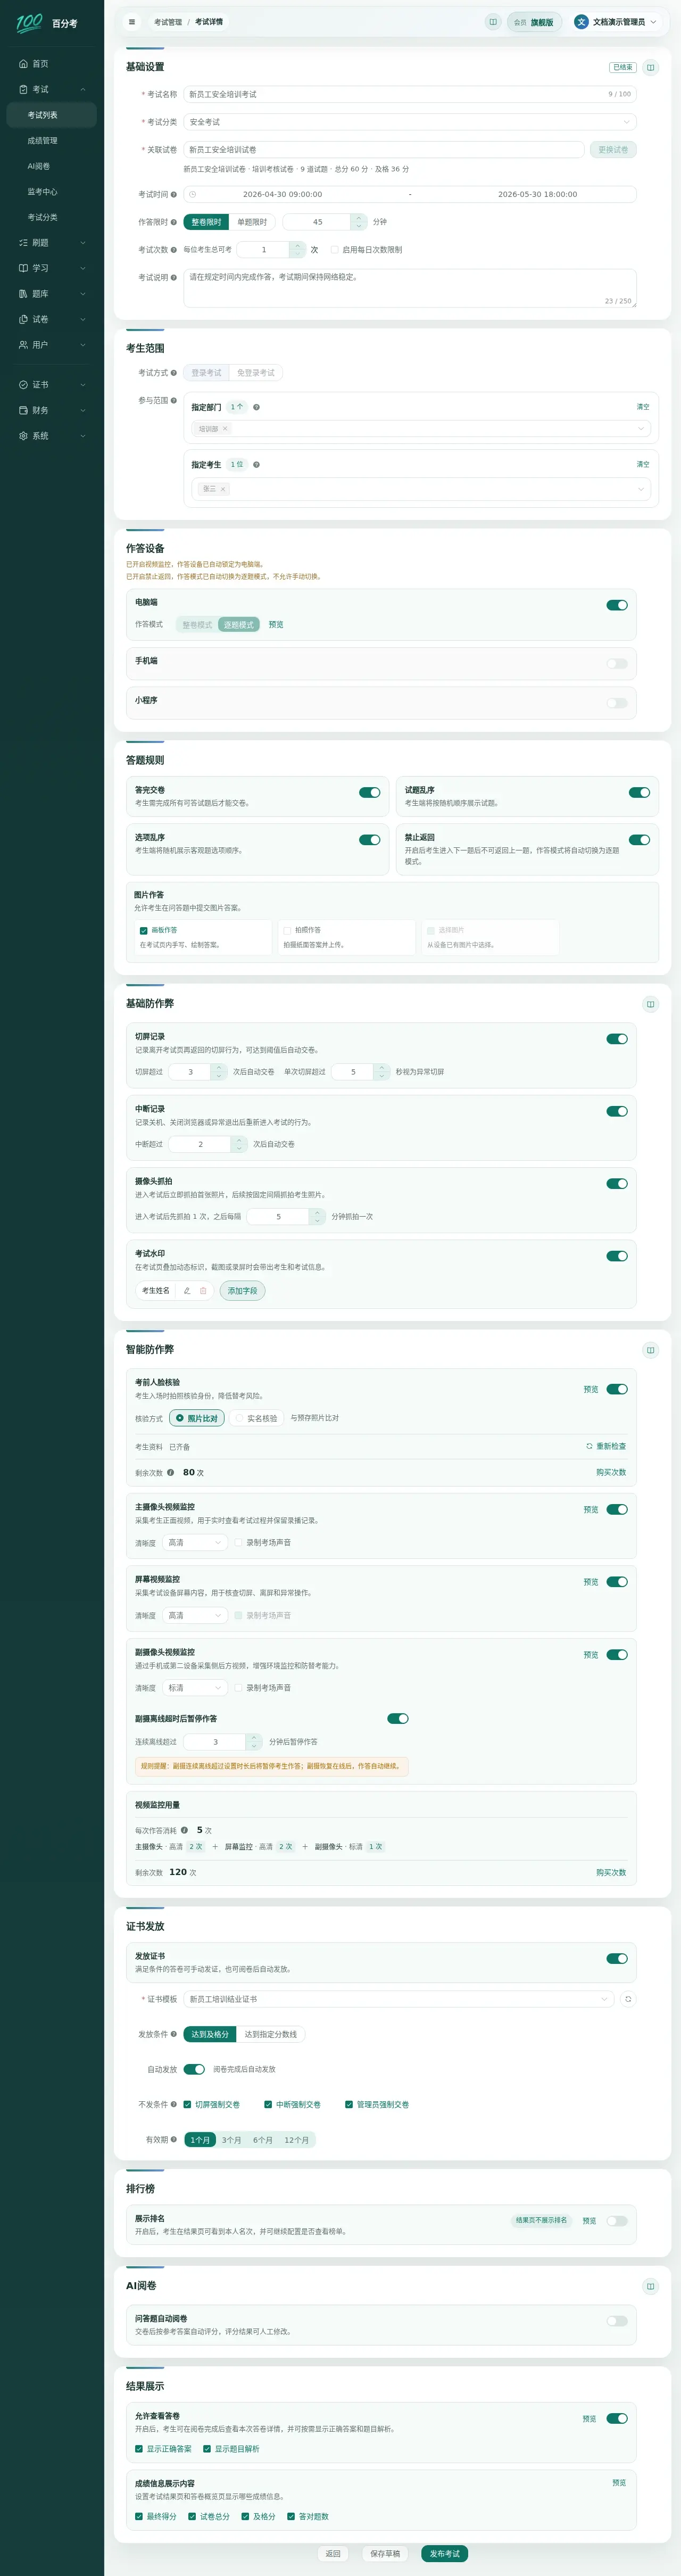The width and height of the screenshot is (681, 2576).
Task: Click the 重新检查 refresh icon
Action: pos(589,1446)
